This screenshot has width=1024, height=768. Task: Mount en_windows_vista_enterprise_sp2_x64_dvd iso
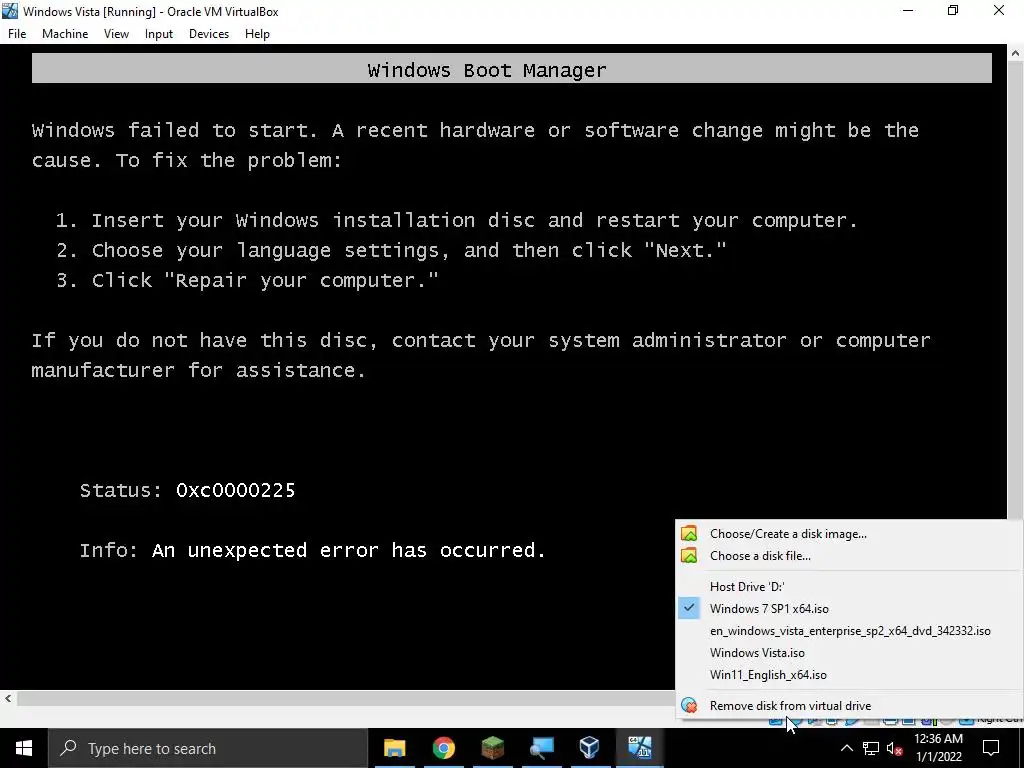849,631
